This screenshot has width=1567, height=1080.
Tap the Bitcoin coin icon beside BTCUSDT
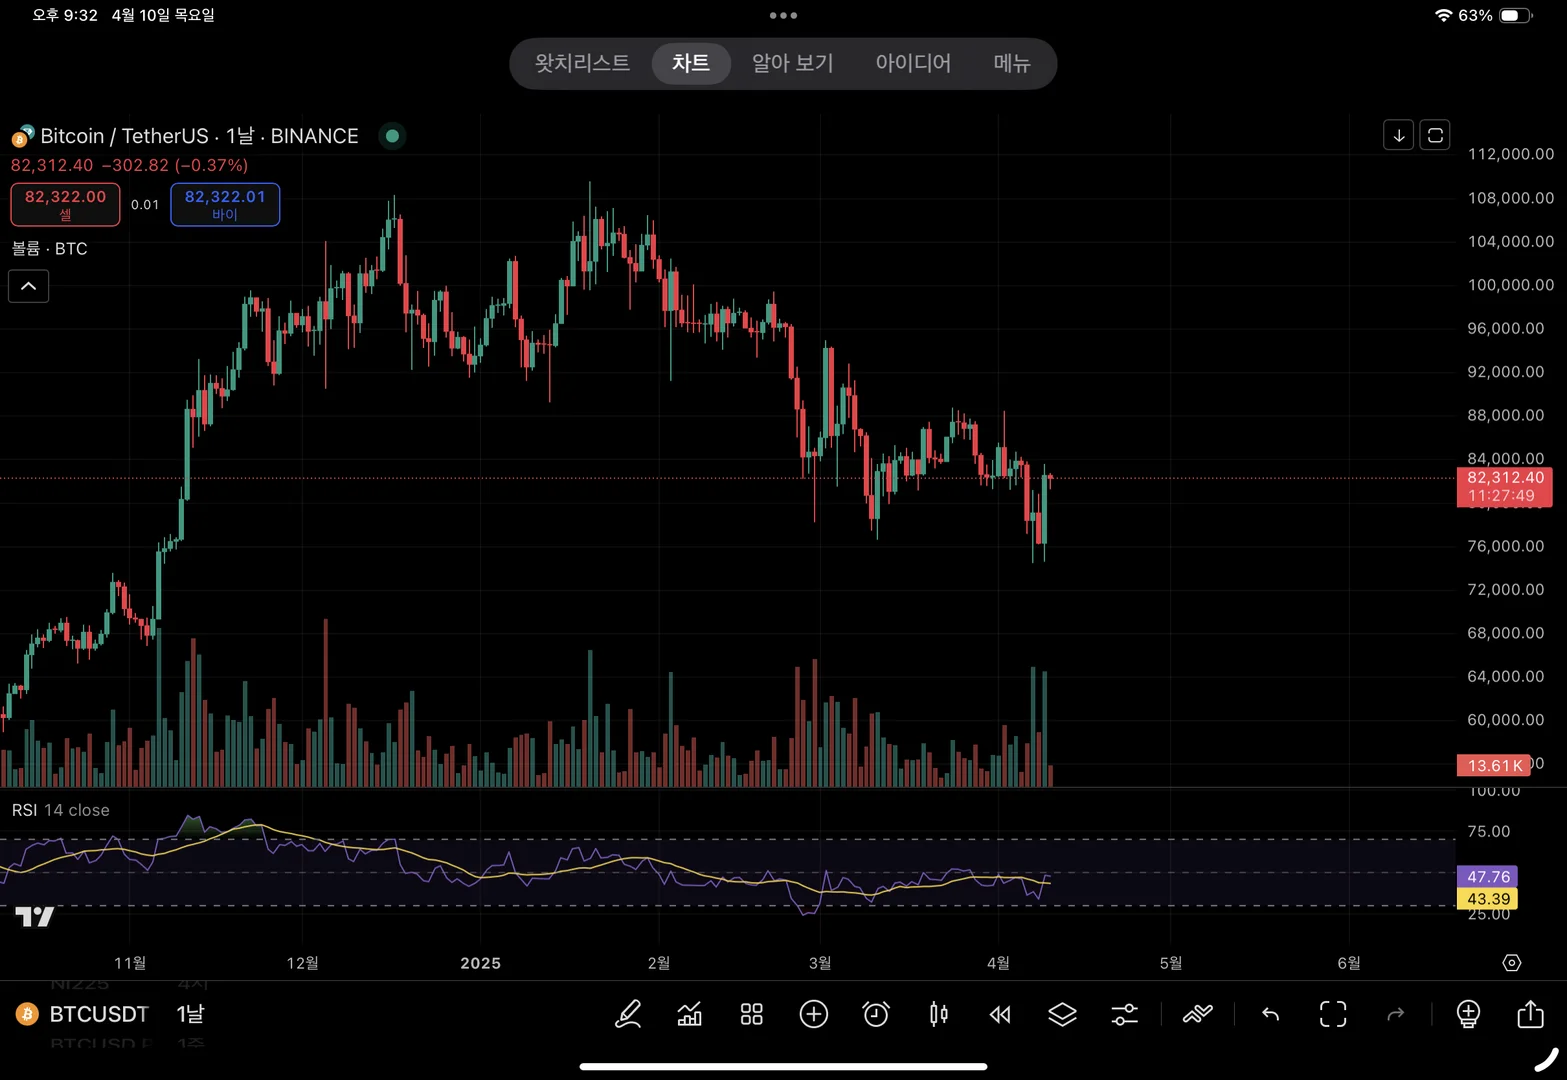pos(27,1014)
